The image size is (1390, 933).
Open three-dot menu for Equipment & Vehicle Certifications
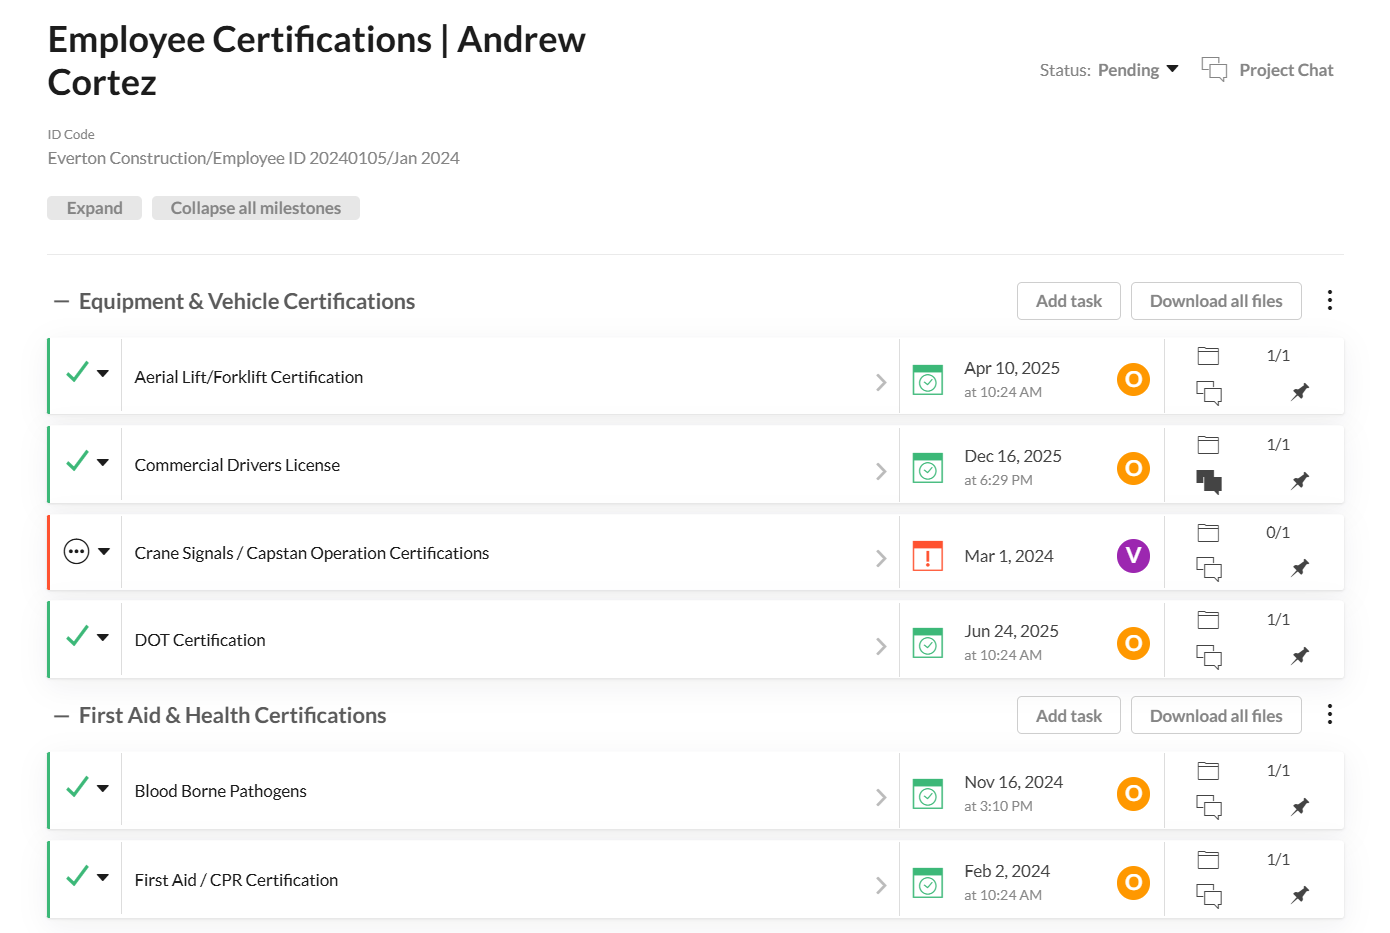click(x=1329, y=301)
